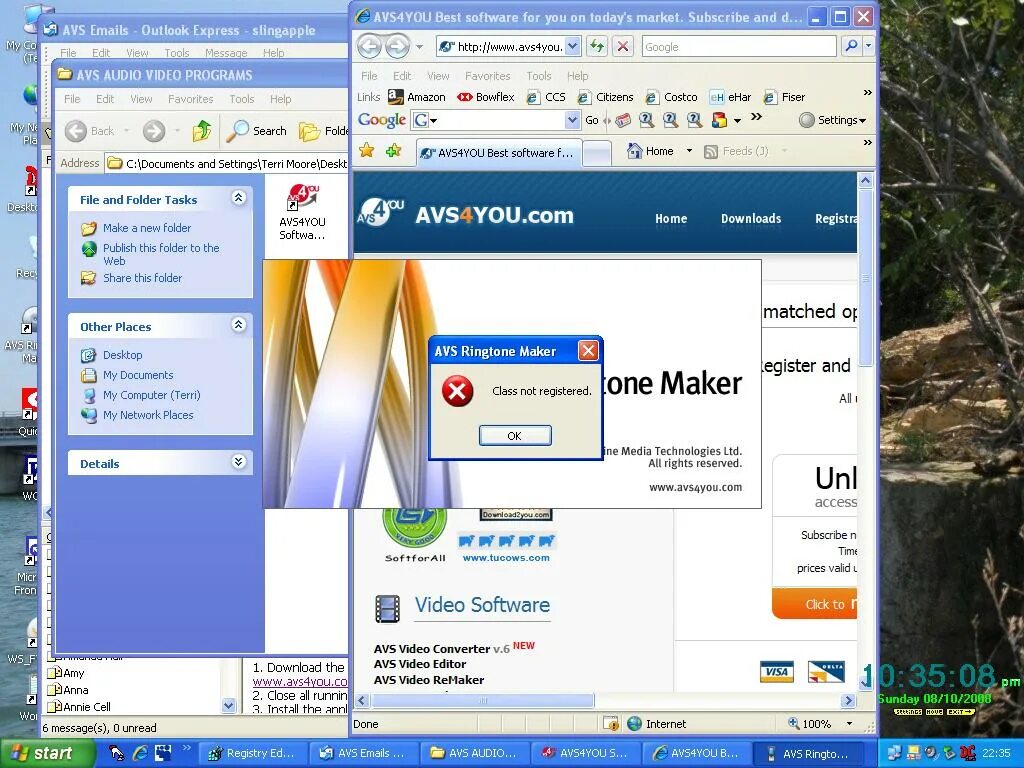
Task: Open the Amazon link in the Links bar
Action: (x=417, y=97)
